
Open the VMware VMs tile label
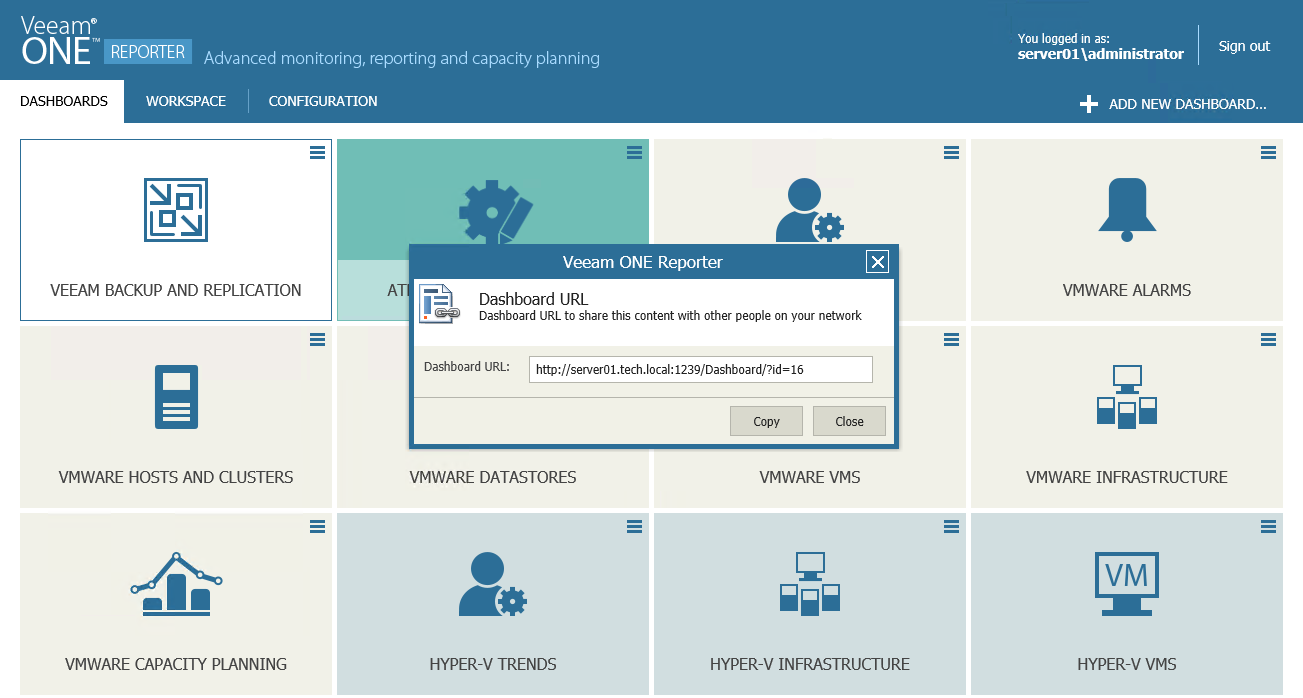pos(810,477)
